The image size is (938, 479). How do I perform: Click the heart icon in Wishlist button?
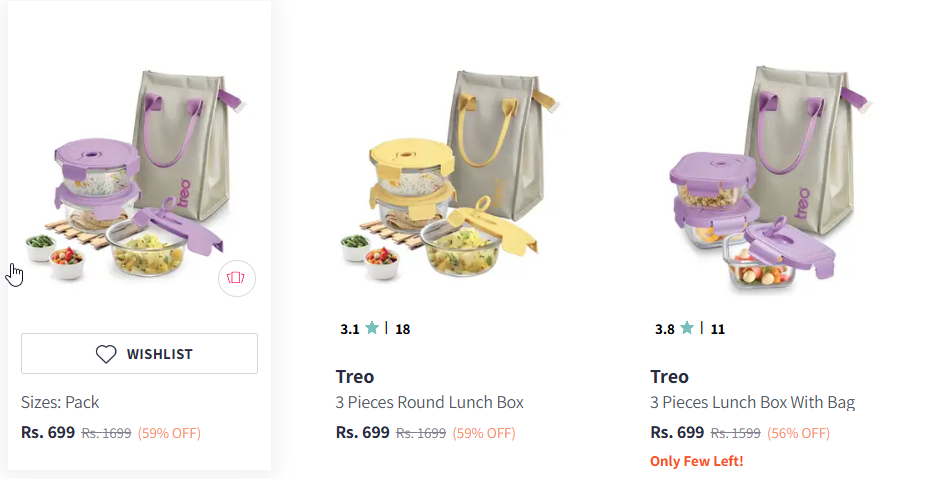(106, 354)
